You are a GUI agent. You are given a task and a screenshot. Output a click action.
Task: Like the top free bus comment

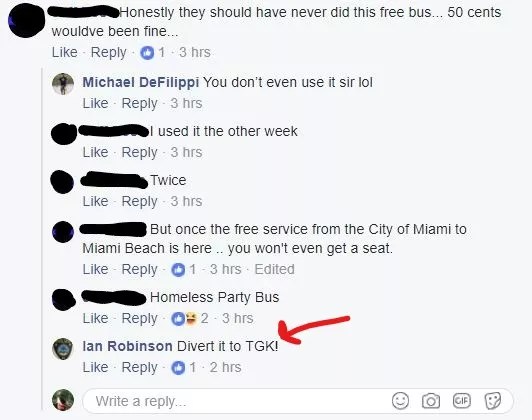(64, 52)
